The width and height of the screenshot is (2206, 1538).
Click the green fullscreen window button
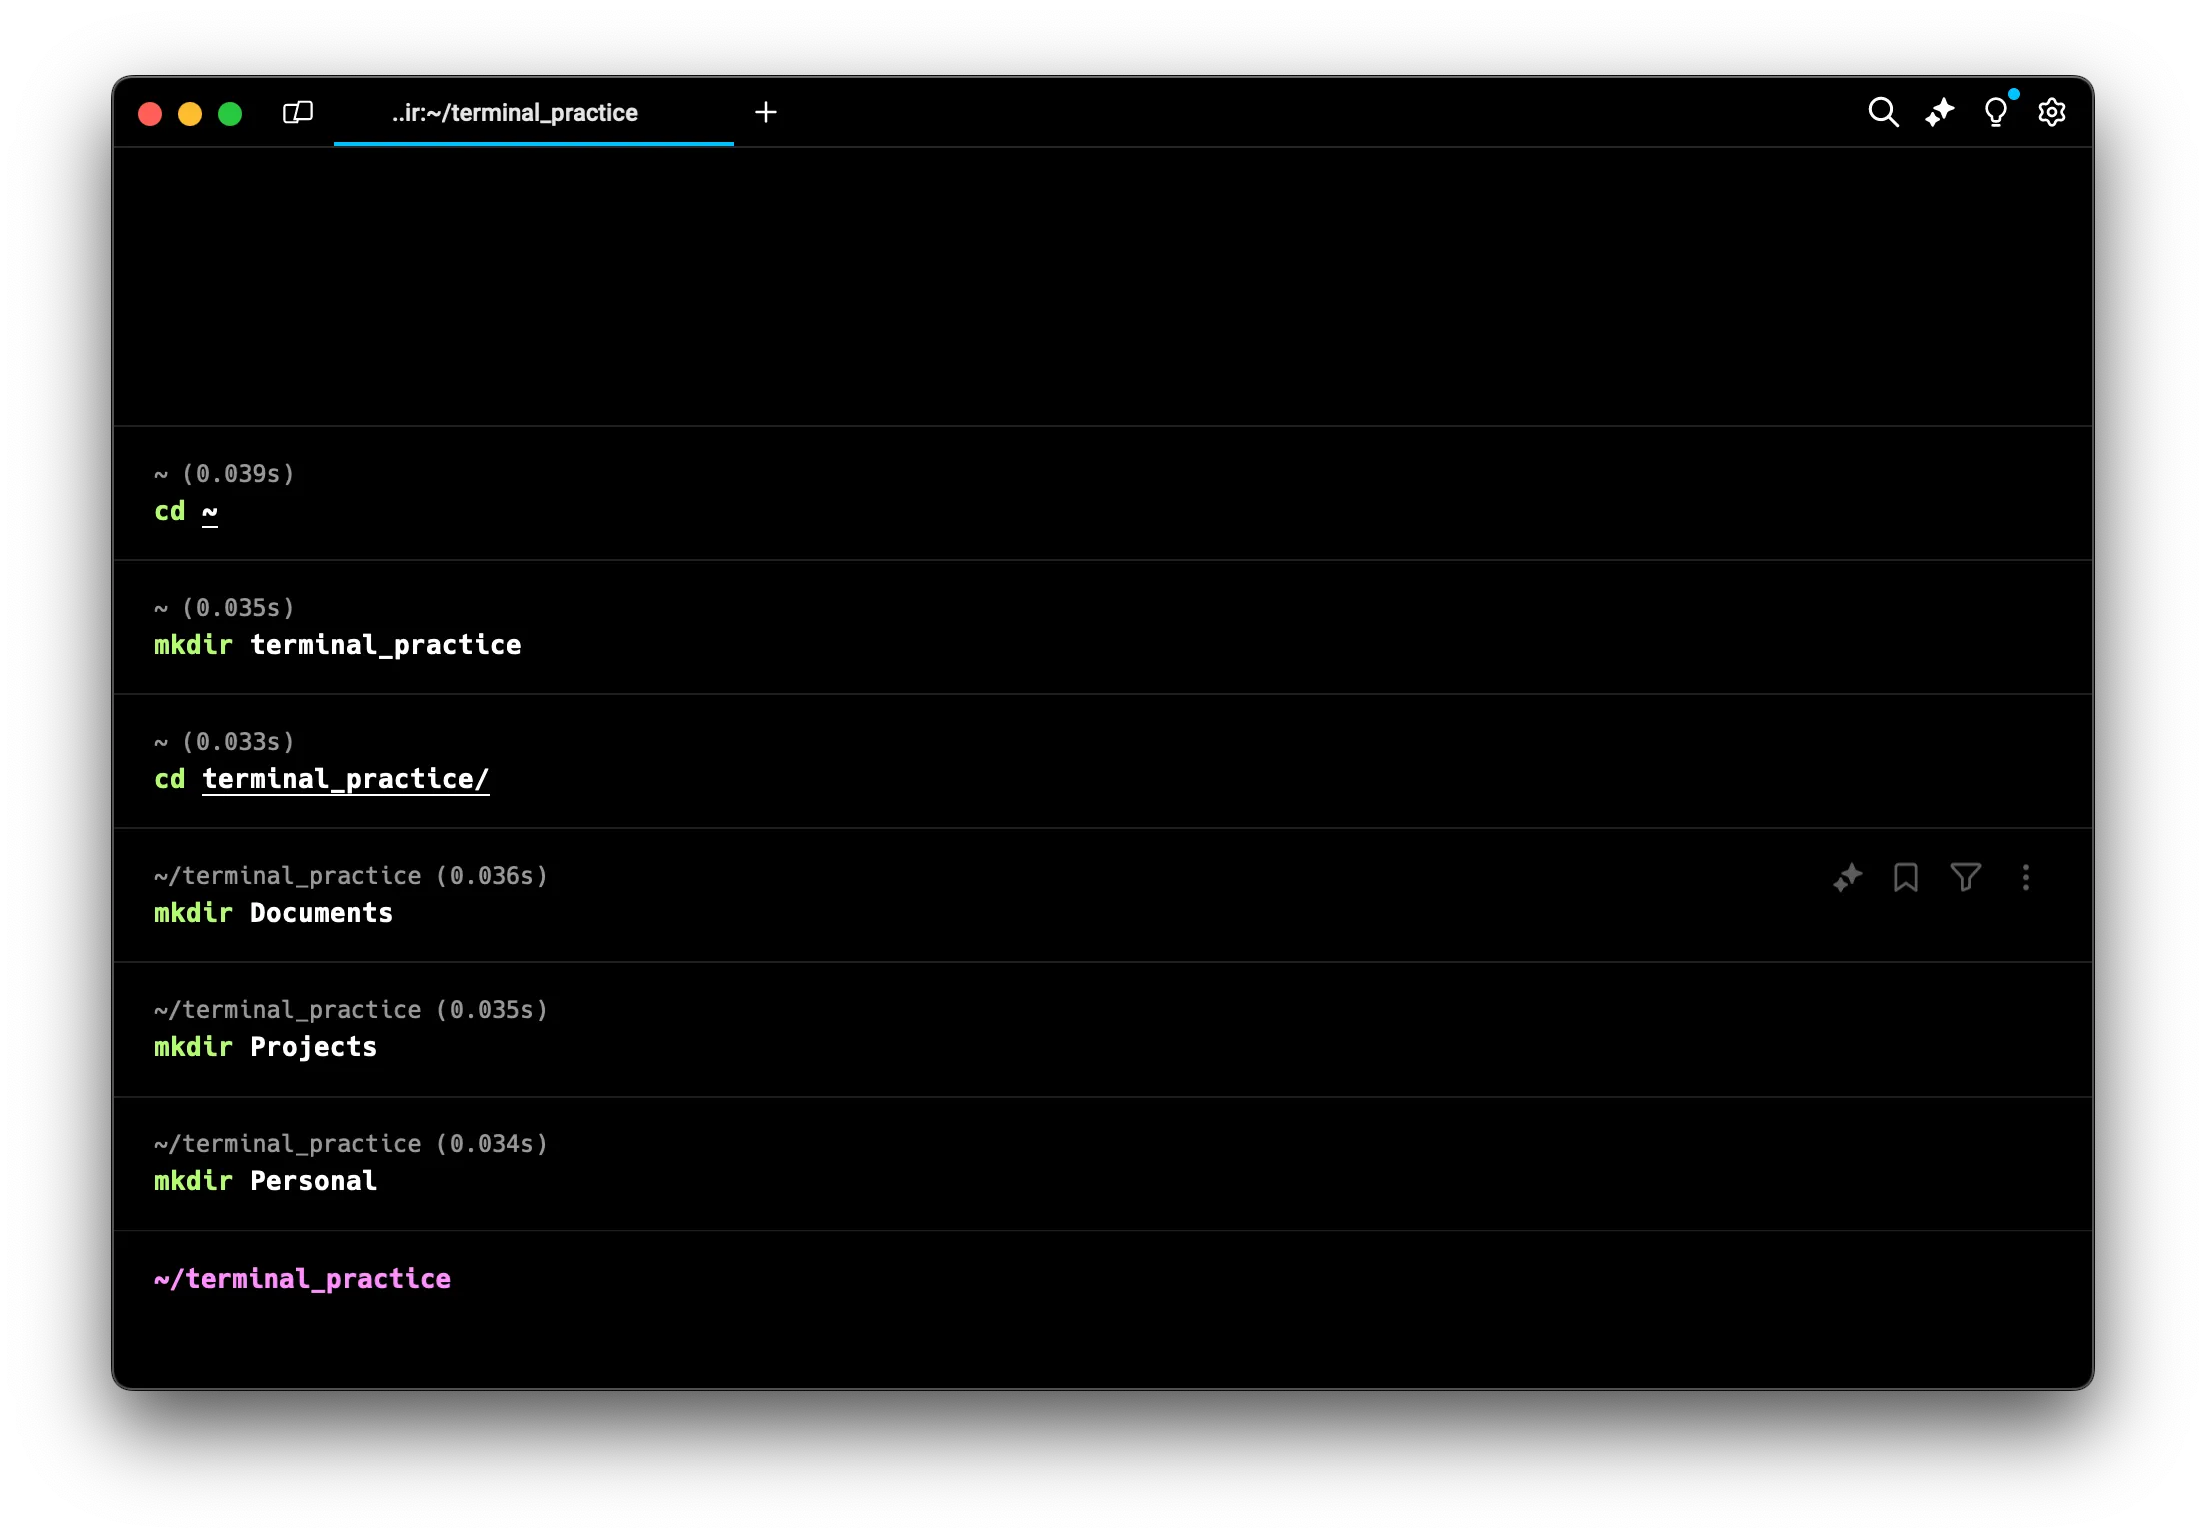pos(230,114)
